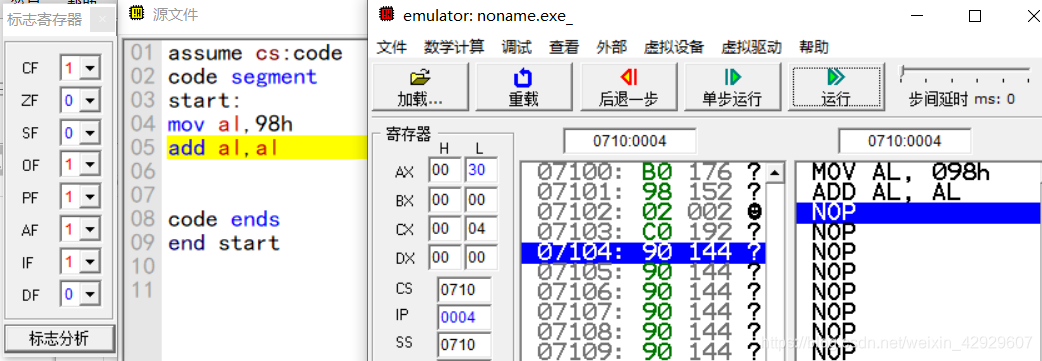Click the 标志分析 button
This screenshot has height=361, width=1042.
click(x=59, y=338)
